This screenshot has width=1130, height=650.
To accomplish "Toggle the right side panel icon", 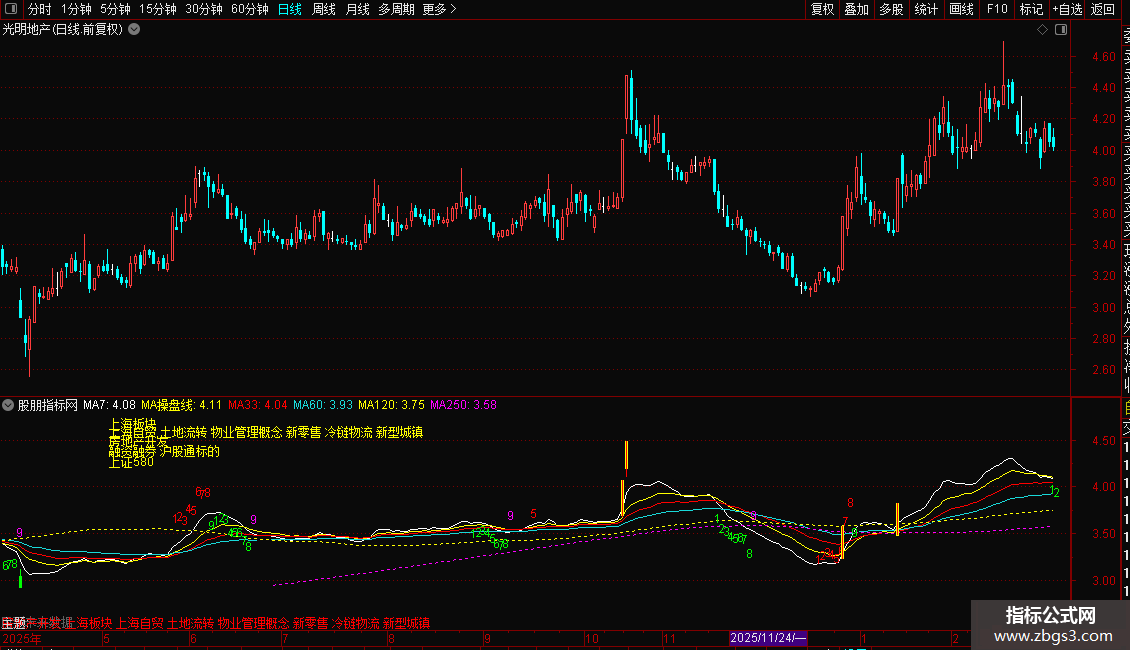I will coord(1061,30).
